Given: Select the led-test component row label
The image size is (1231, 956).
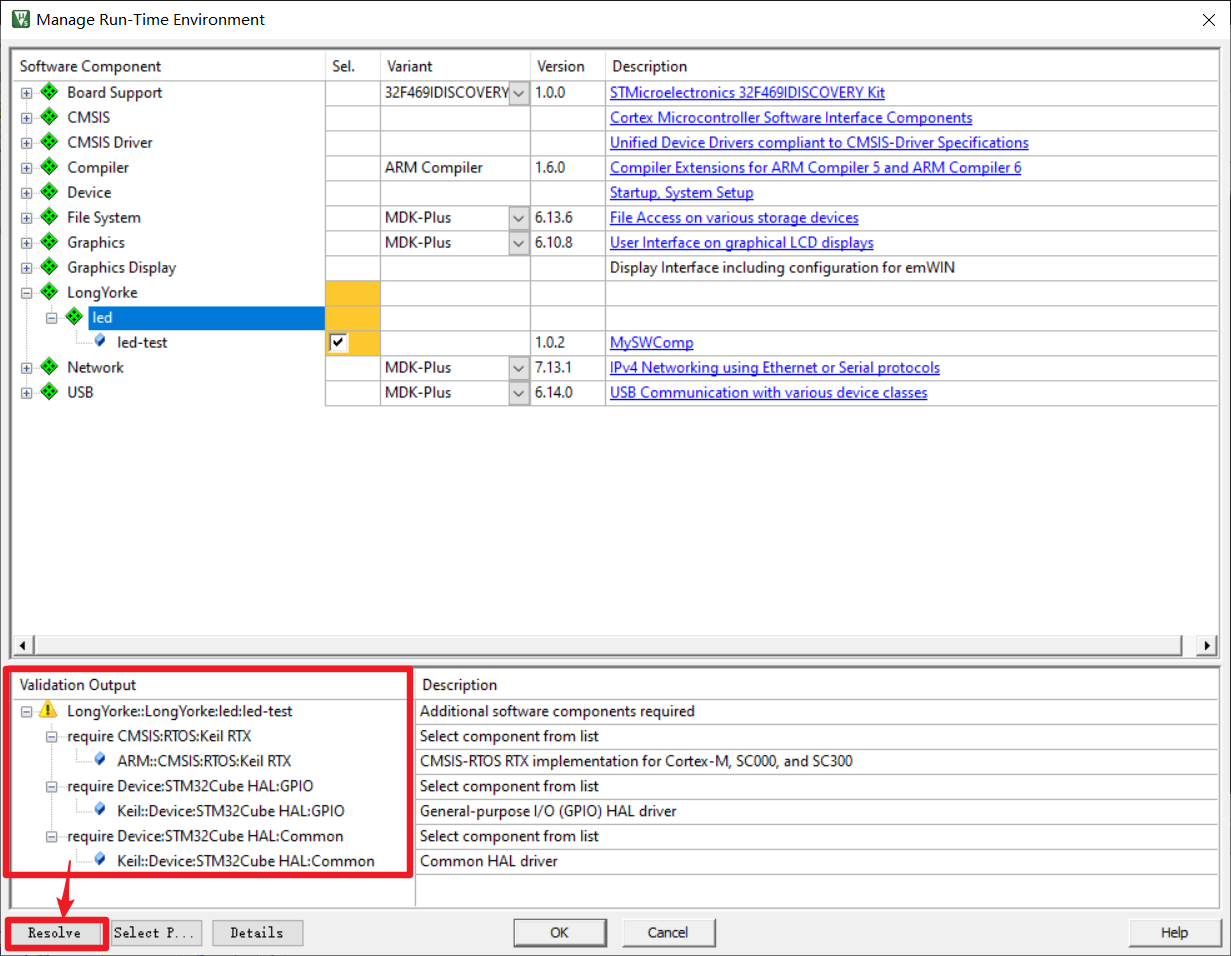Looking at the screenshot, I should pyautogui.click(x=142, y=342).
